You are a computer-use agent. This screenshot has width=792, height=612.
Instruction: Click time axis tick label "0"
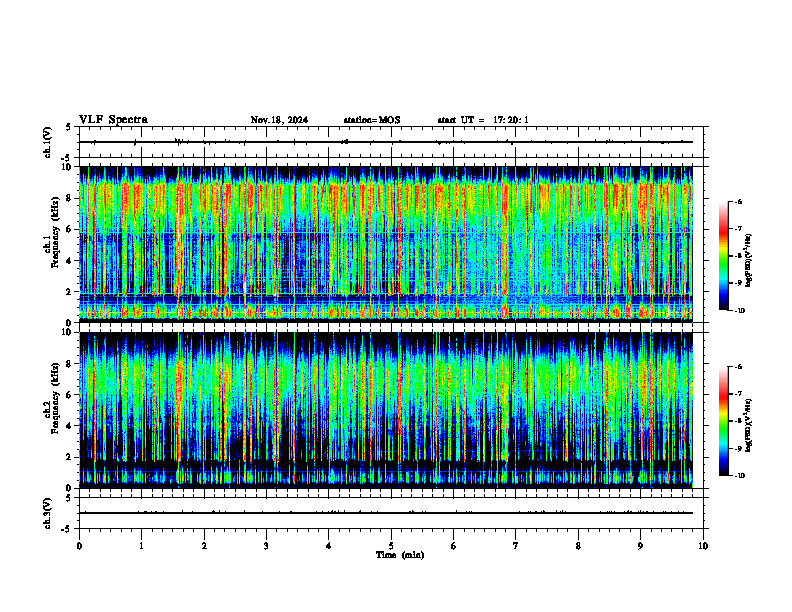pos(79,546)
